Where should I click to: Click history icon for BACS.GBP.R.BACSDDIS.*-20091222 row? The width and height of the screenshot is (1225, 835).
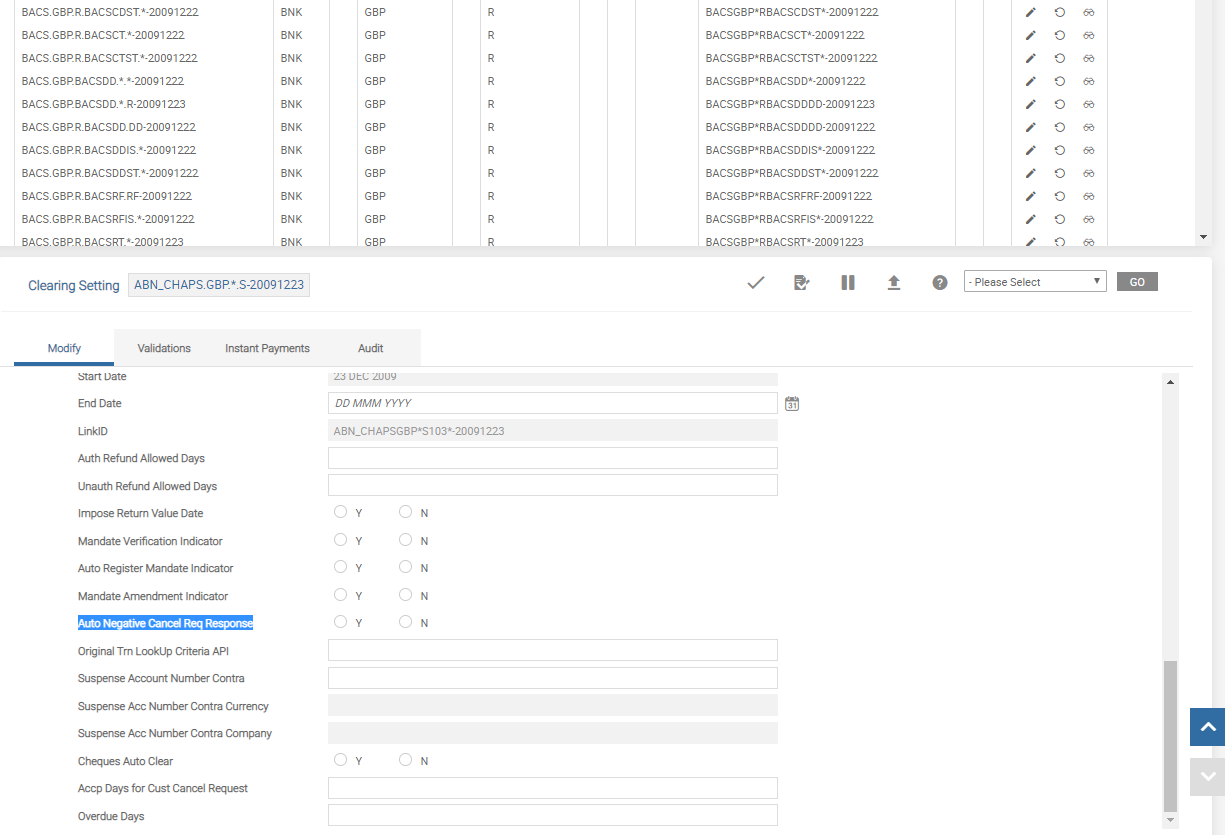pos(1060,150)
